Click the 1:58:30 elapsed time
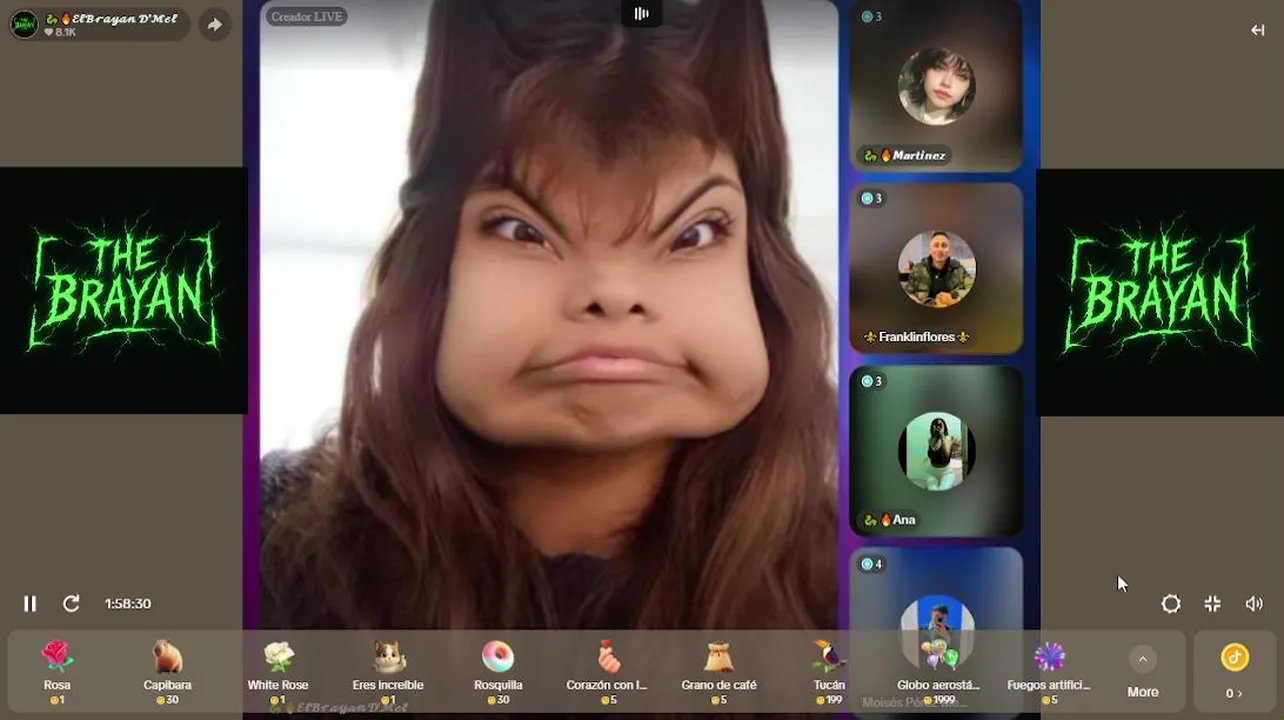 (x=128, y=604)
